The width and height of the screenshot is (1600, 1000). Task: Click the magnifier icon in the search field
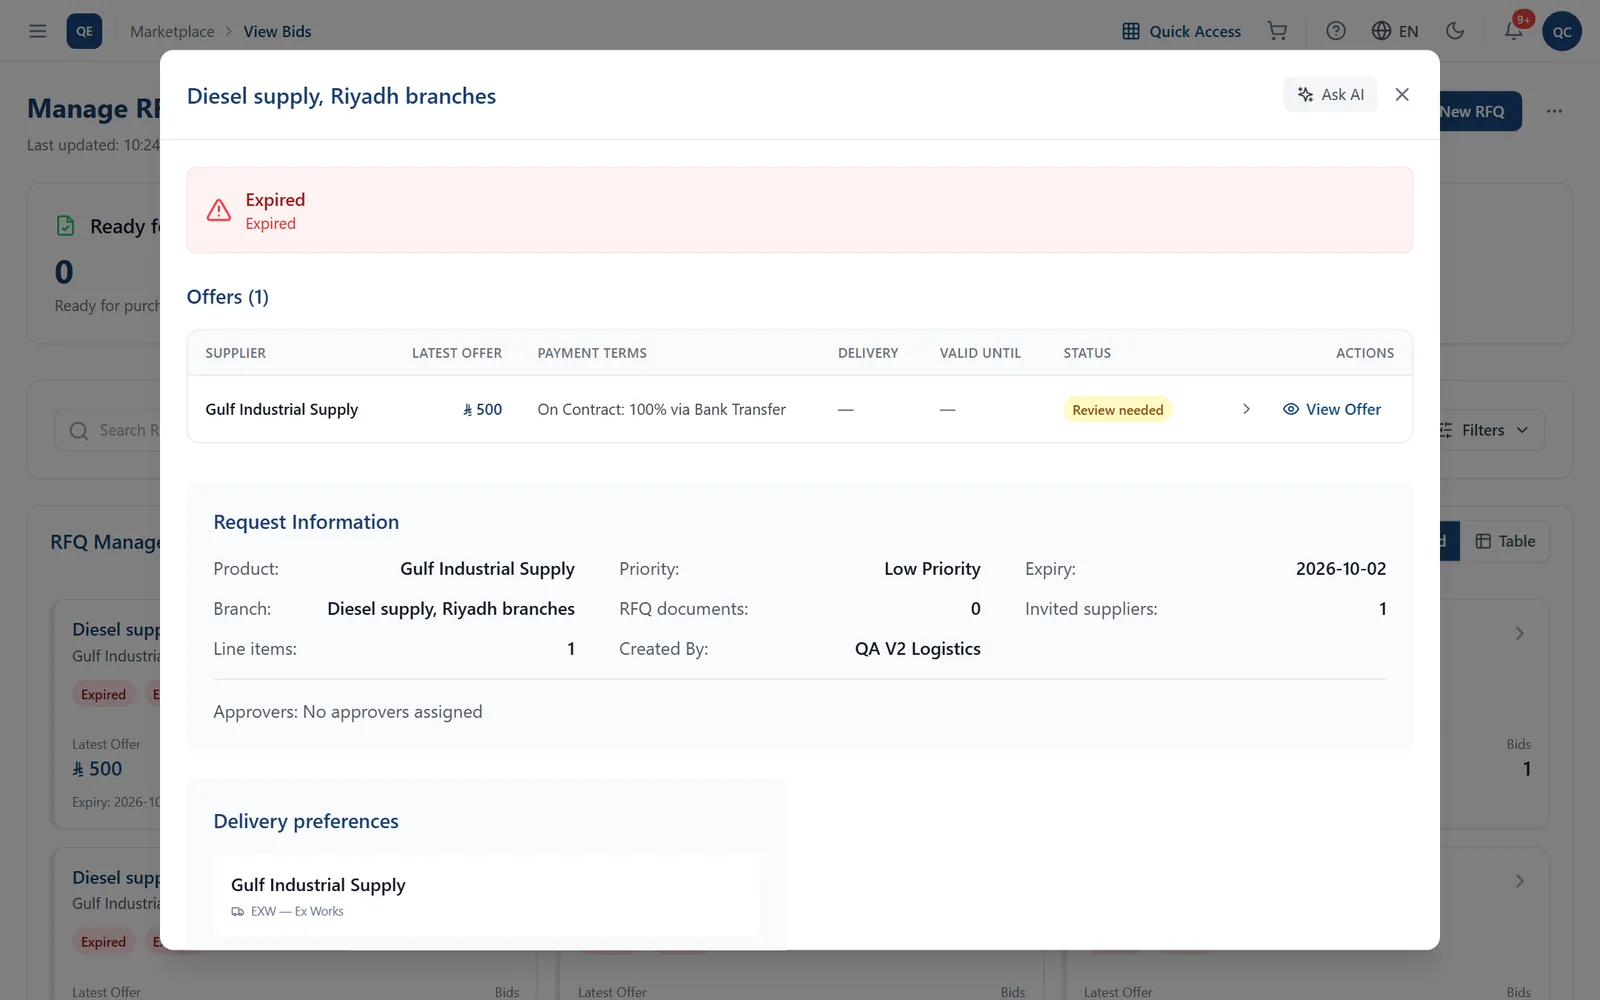coord(79,430)
